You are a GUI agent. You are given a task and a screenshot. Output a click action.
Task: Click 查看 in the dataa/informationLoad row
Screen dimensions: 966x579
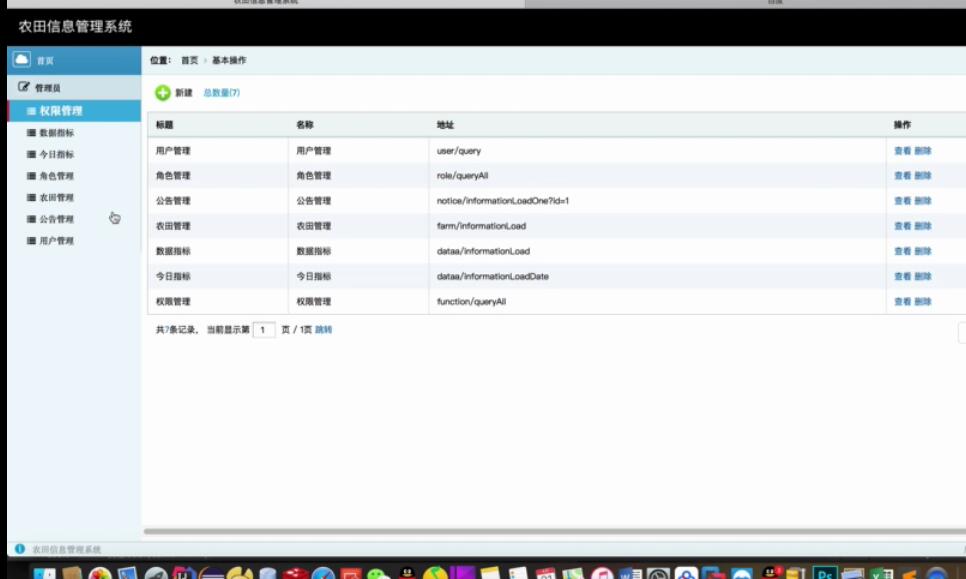[903, 251]
